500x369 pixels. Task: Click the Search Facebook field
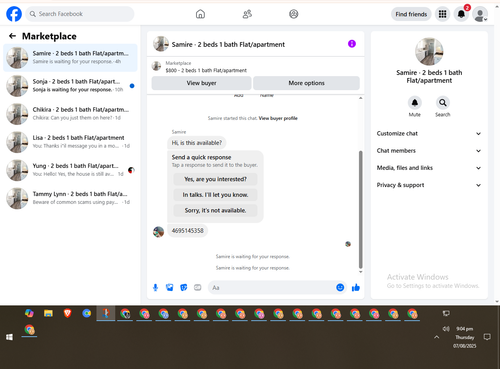pyautogui.click(x=80, y=14)
